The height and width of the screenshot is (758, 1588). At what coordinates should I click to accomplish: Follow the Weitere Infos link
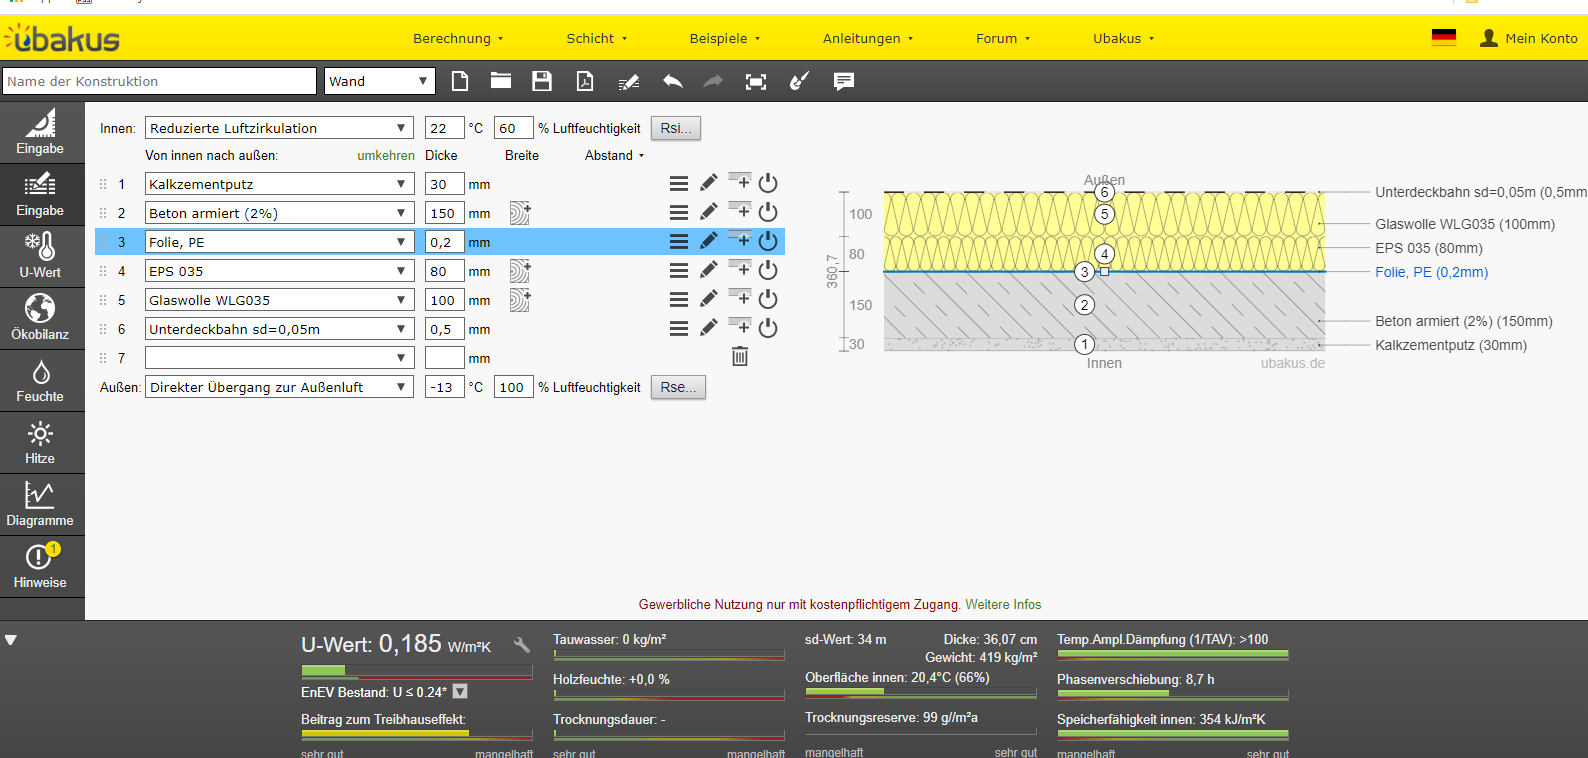click(x=1003, y=604)
